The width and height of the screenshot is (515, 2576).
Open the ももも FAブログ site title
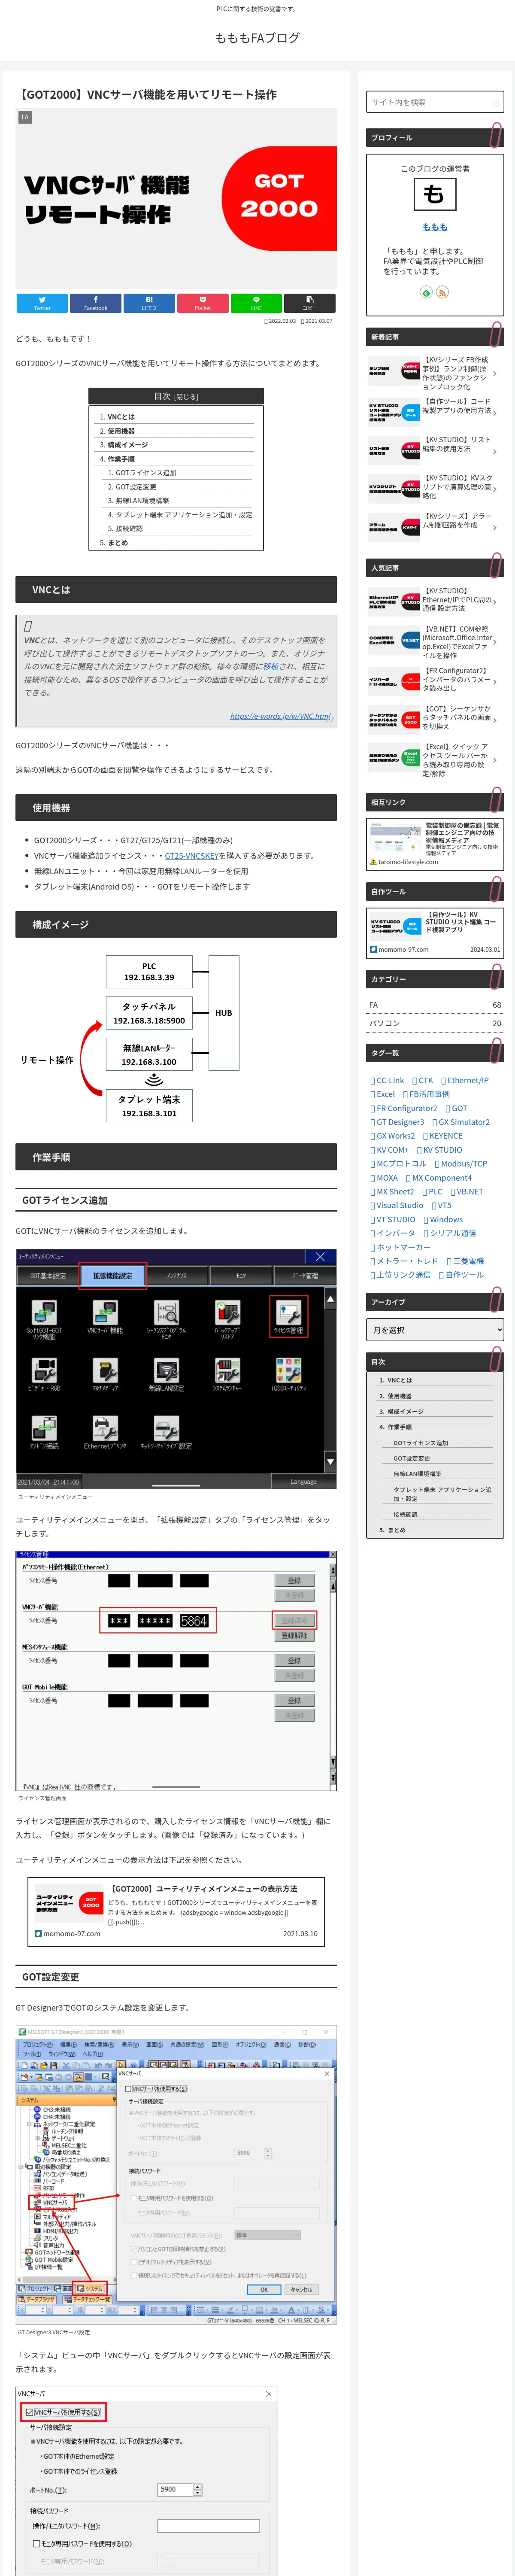point(257,38)
